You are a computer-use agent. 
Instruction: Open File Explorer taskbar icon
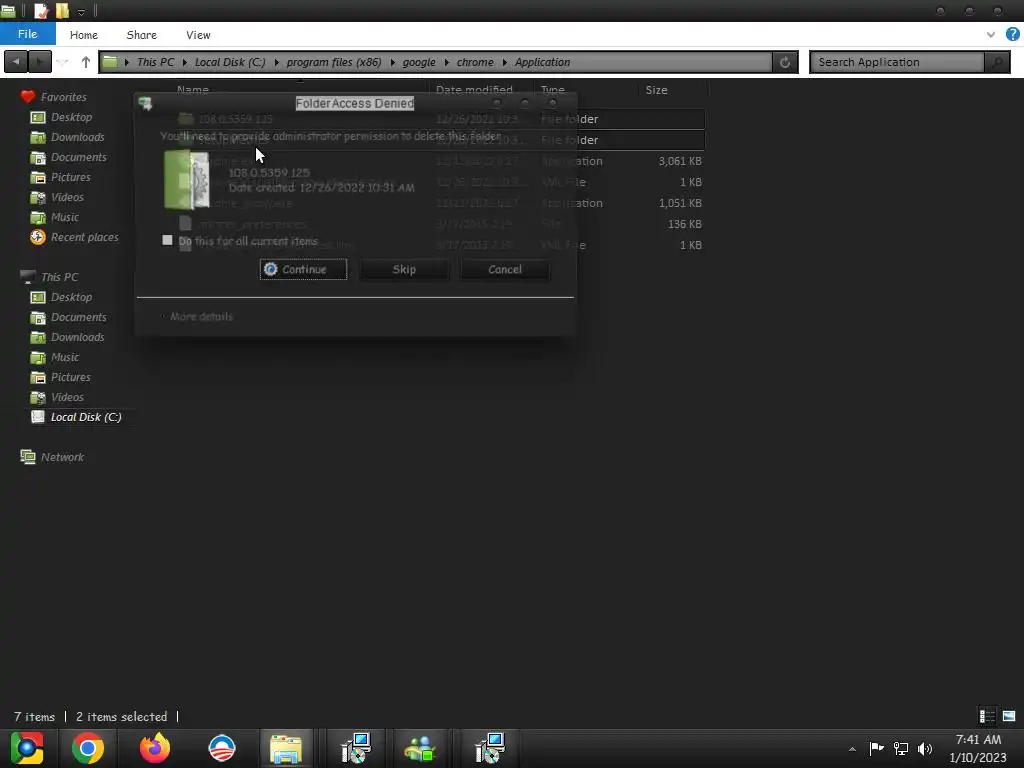point(286,748)
